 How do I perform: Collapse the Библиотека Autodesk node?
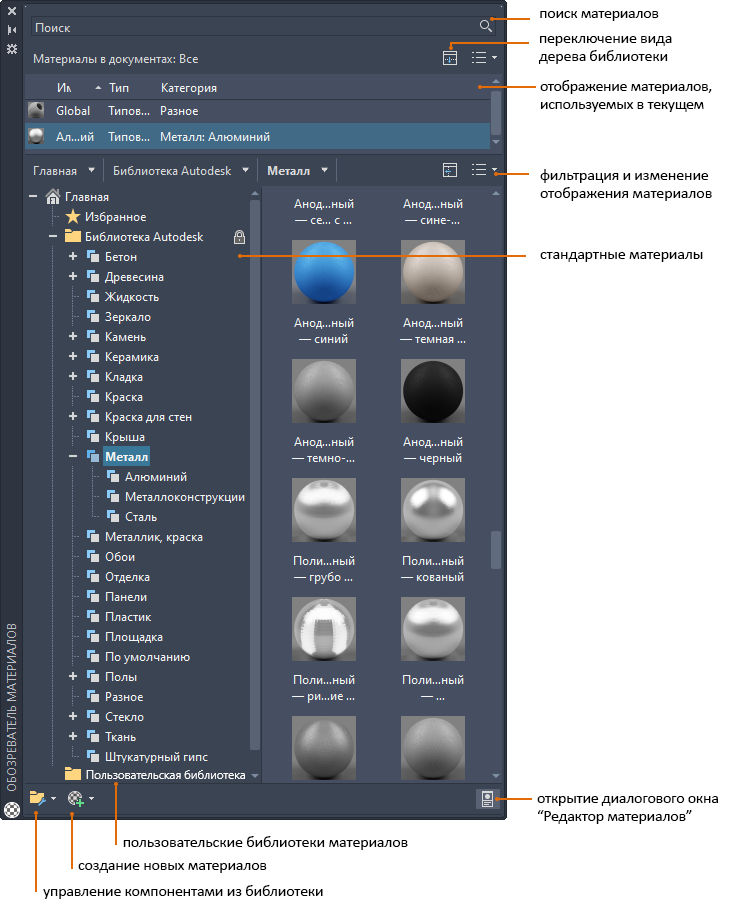point(53,236)
